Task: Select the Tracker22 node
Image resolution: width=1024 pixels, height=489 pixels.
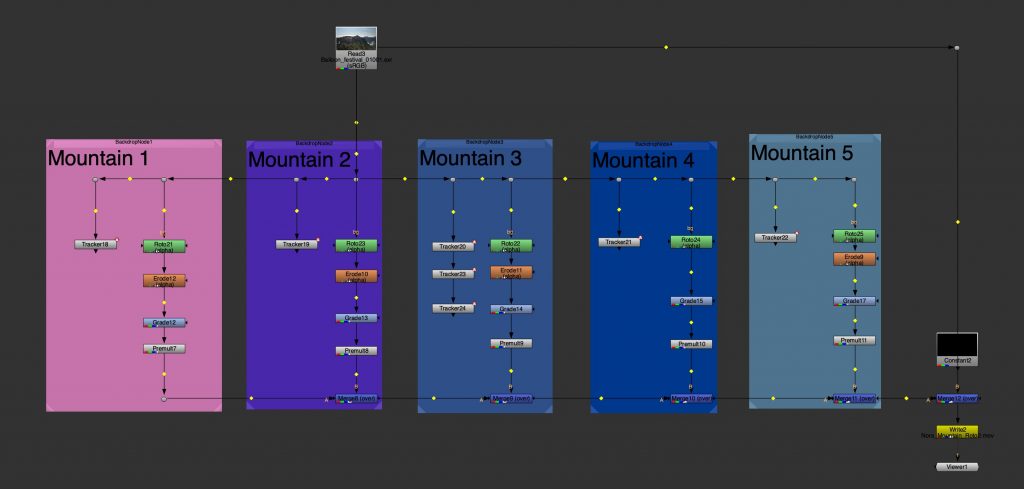Action: [x=775, y=237]
